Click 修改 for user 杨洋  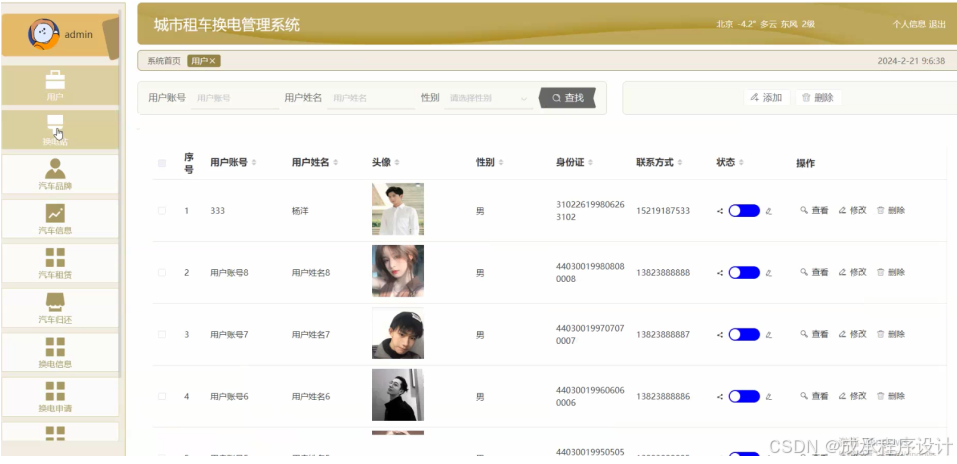853,211
